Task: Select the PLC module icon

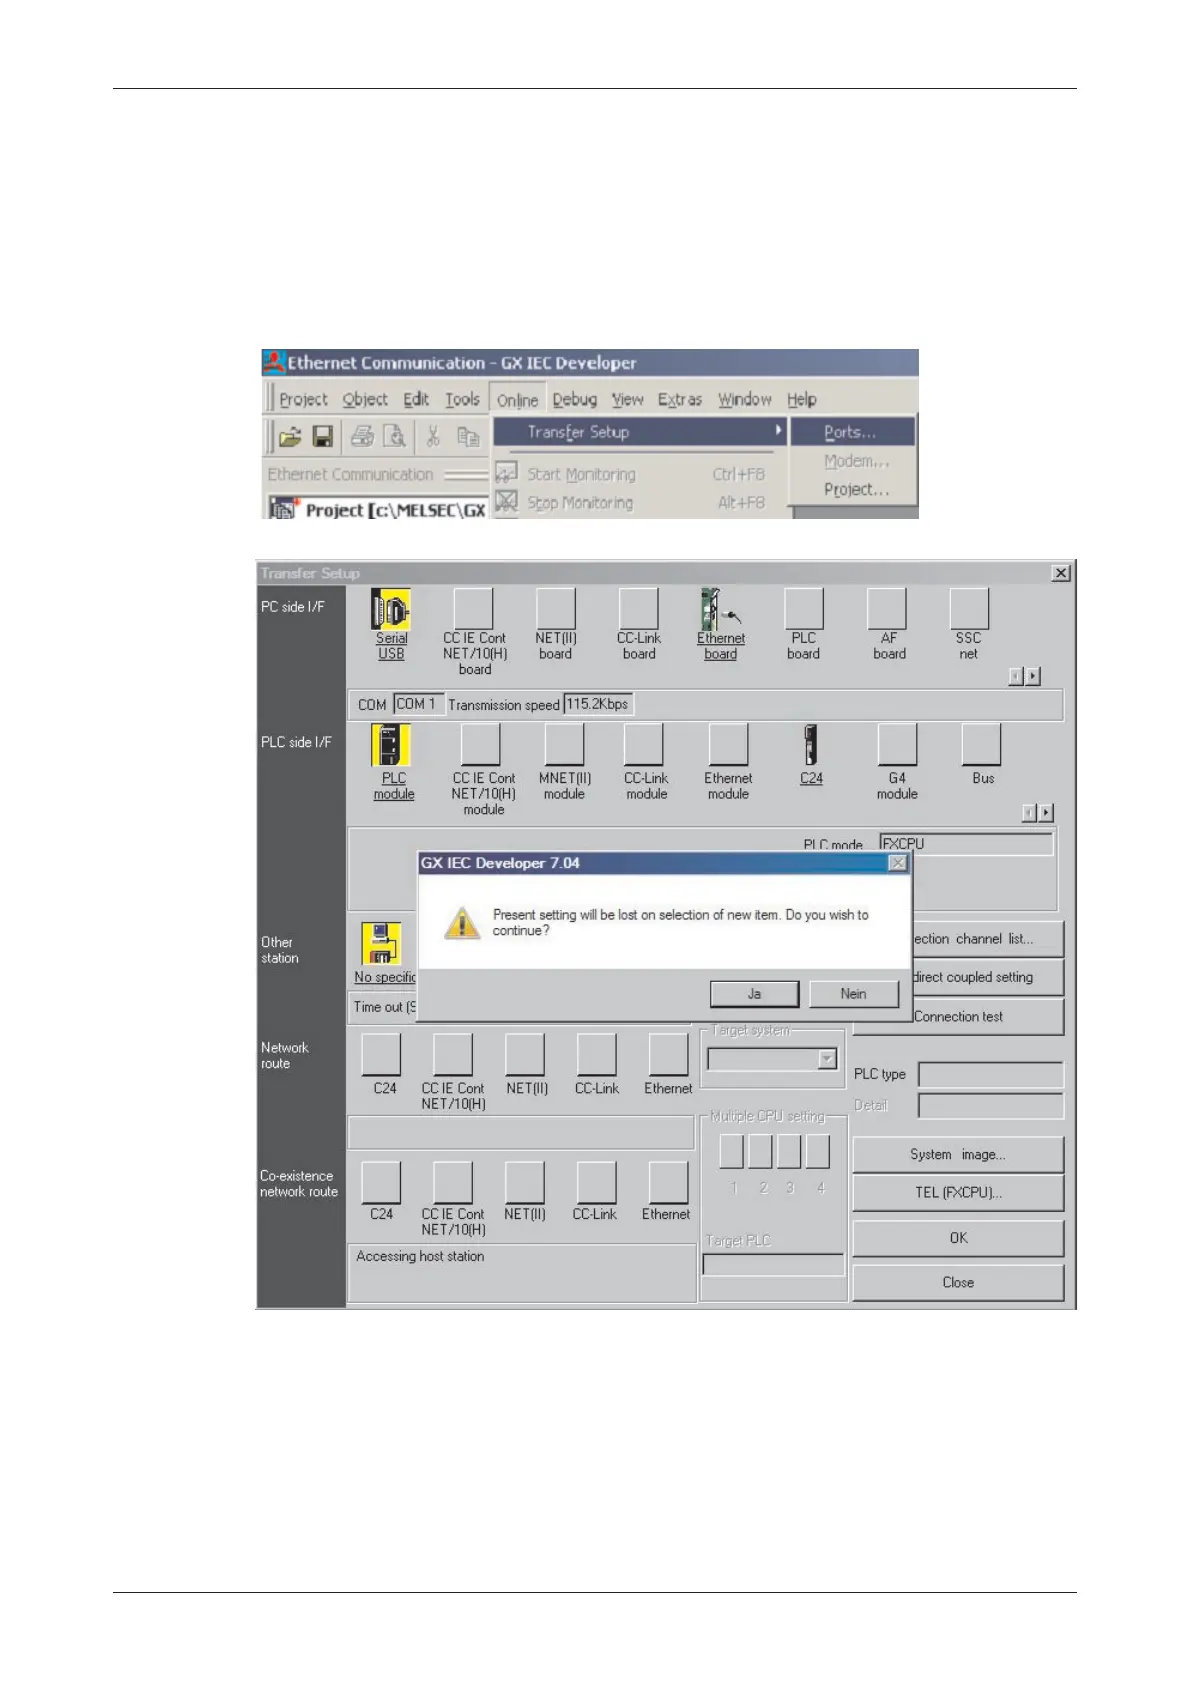Action: (x=391, y=745)
